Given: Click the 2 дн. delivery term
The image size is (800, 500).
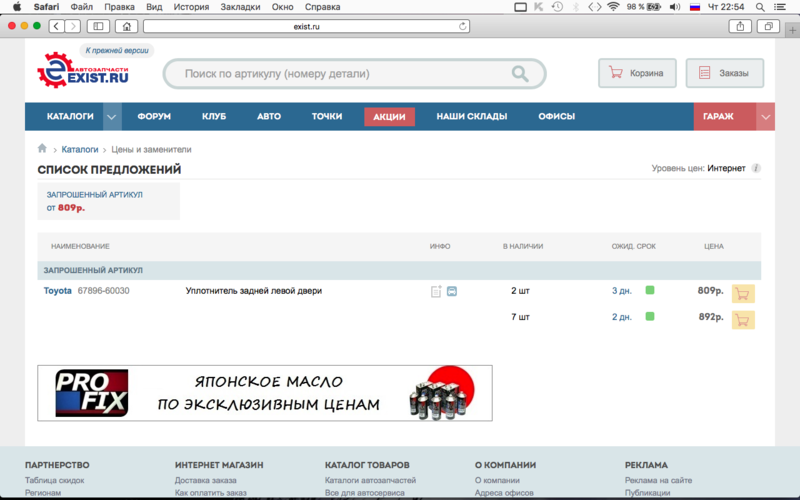Looking at the screenshot, I should coord(622,317).
